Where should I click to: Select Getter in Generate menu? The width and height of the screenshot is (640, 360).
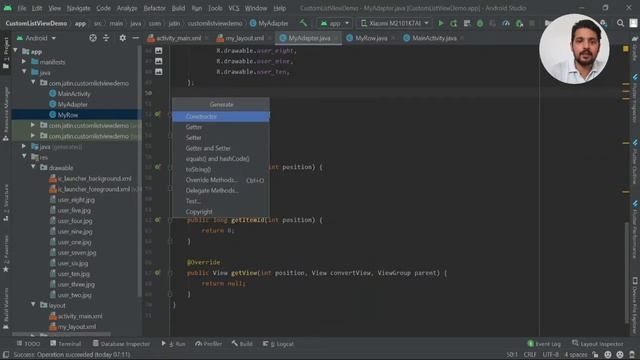[221, 127]
